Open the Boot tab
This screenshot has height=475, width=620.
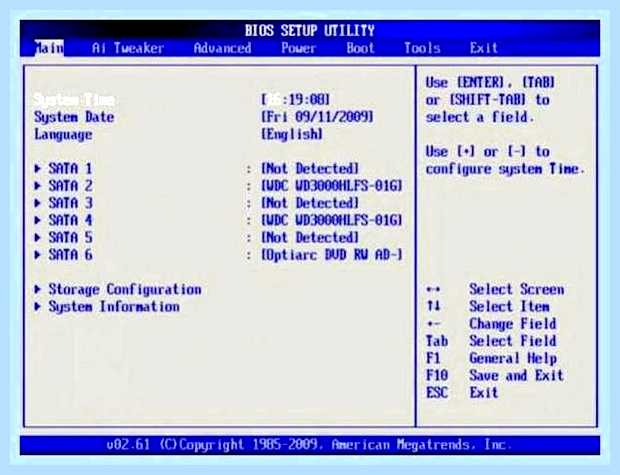(x=360, y=48)
